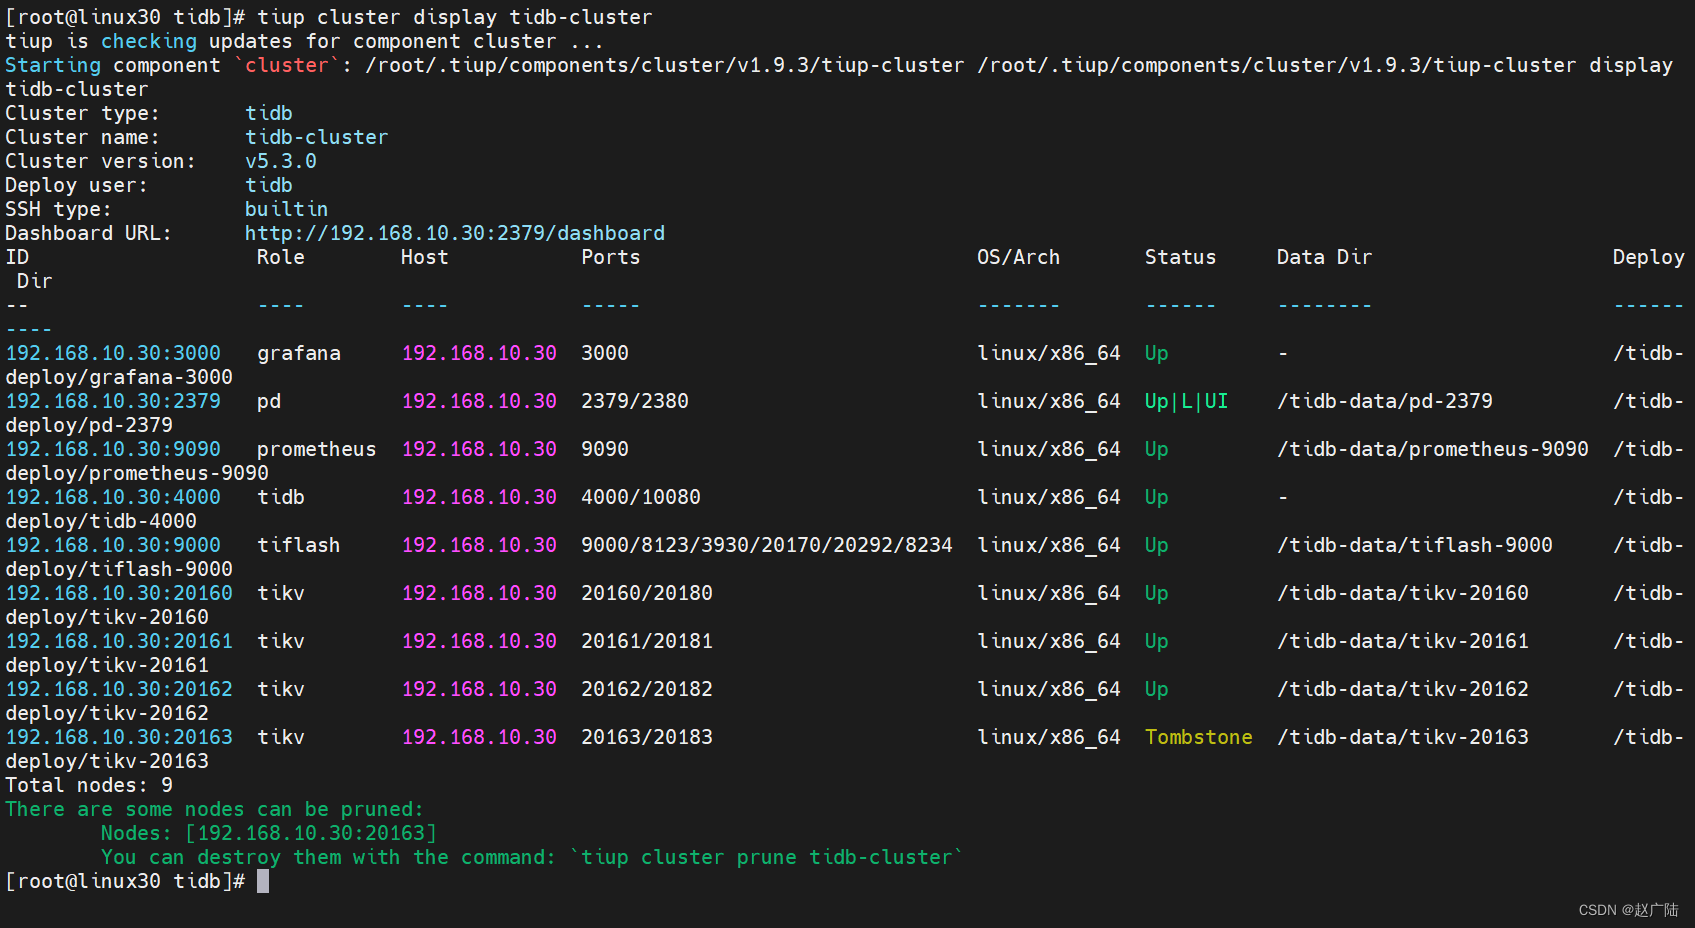Click the prometheus role text

317,449
